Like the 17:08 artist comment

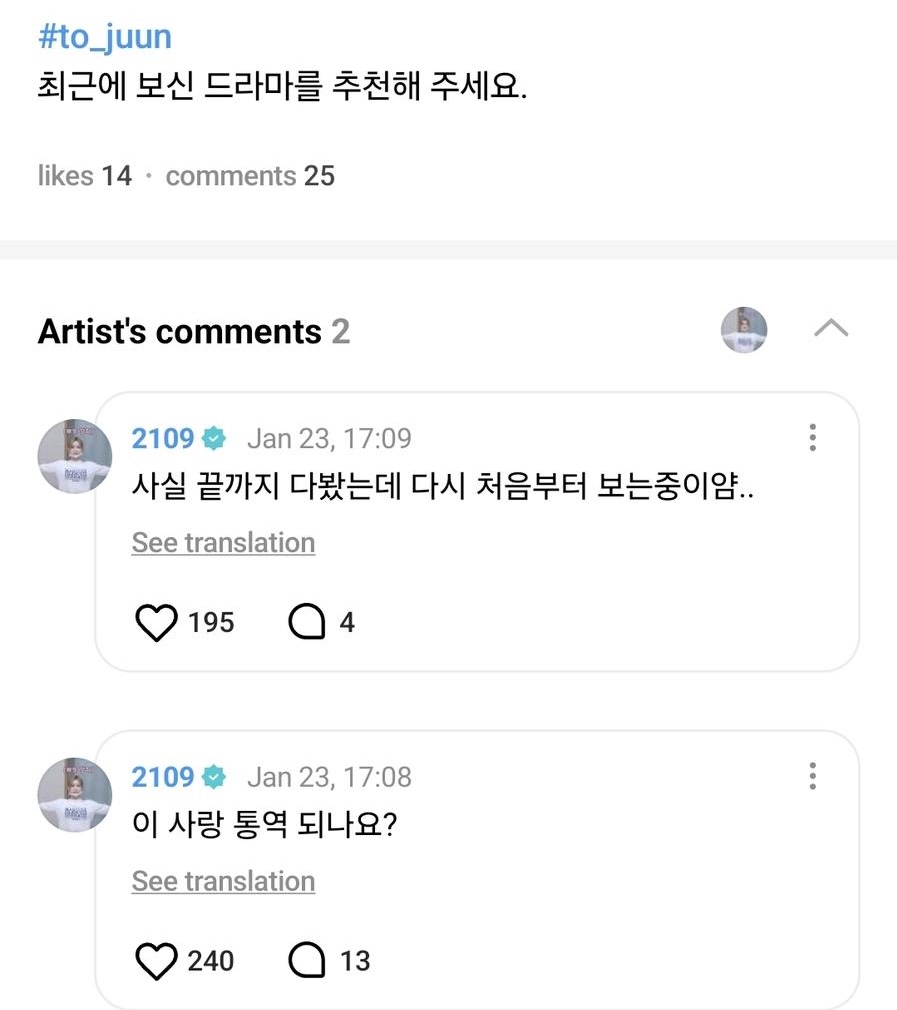(x=155, y=961)
